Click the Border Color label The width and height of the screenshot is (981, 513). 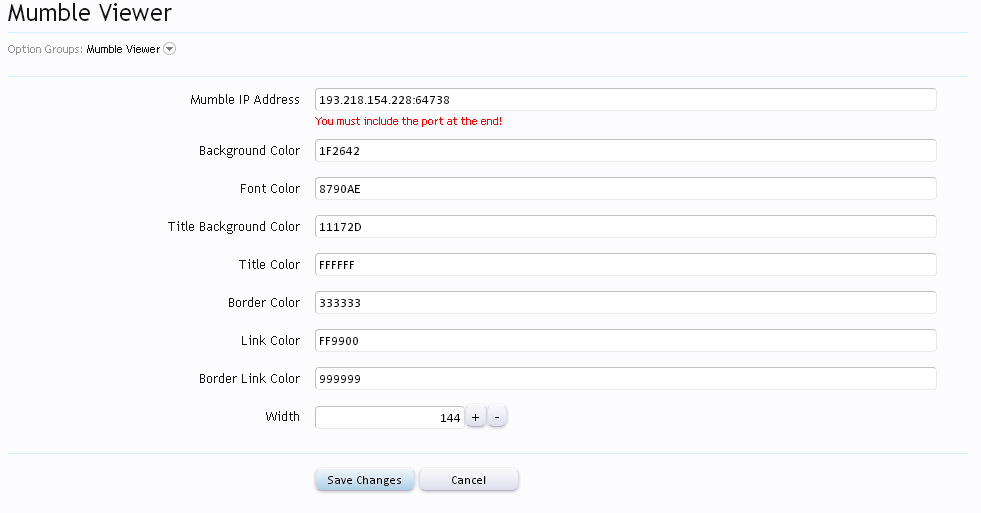[x=263, y=303]
